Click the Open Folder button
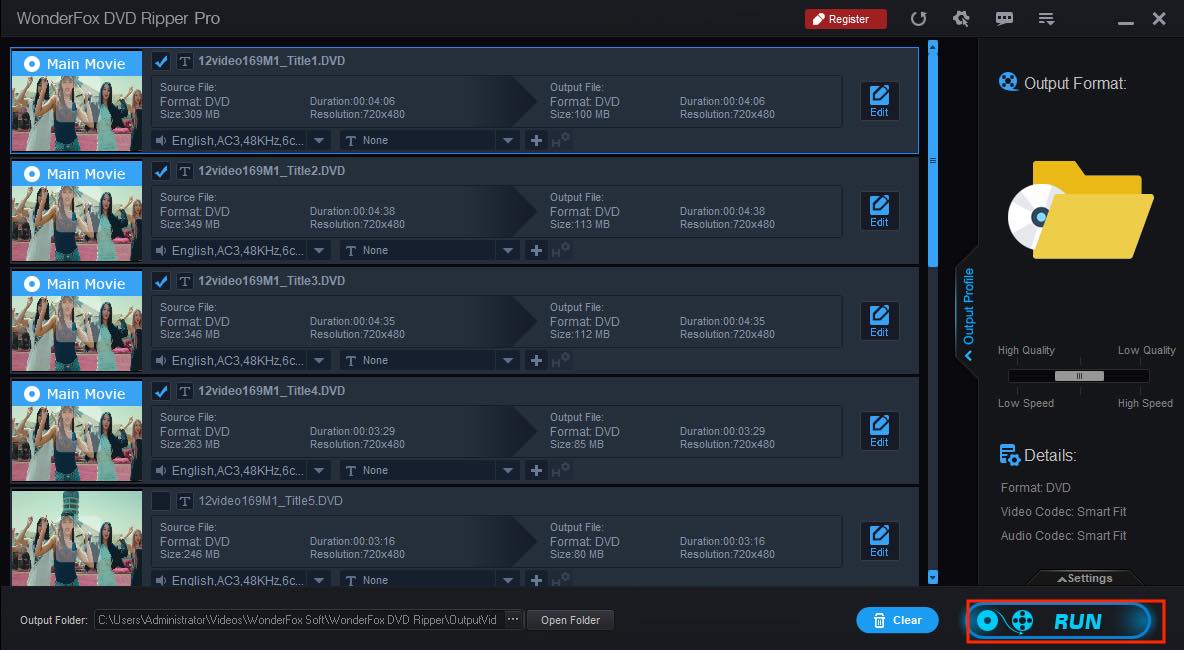 pos(570,620)
